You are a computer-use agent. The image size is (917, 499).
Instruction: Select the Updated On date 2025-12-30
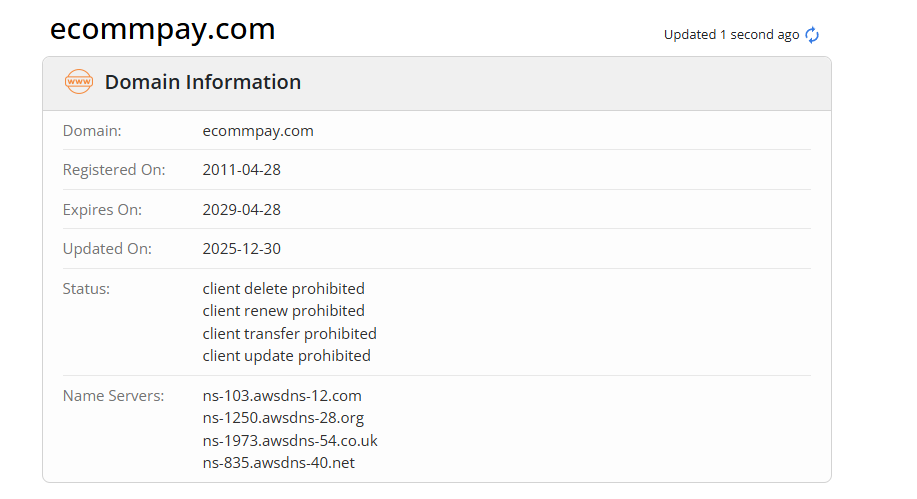click(x=241, y=249)
